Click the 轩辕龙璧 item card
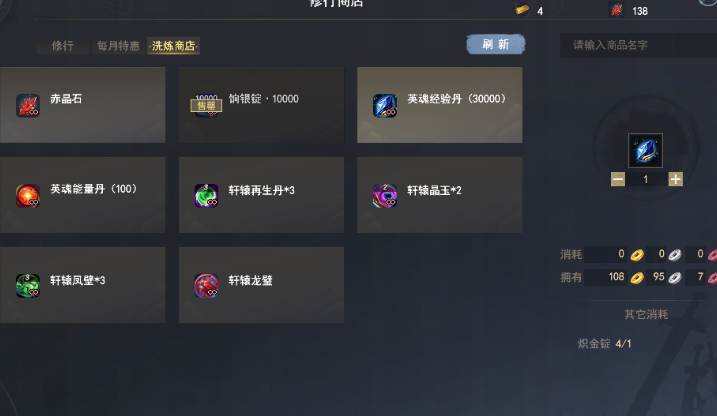The image size is (717, 416). tap(261, 285)
